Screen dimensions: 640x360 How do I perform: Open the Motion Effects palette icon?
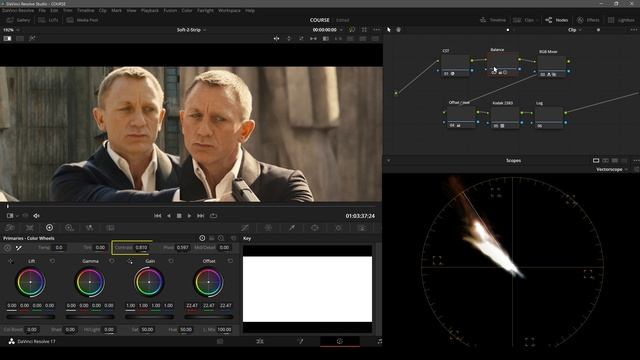(110, 228)
